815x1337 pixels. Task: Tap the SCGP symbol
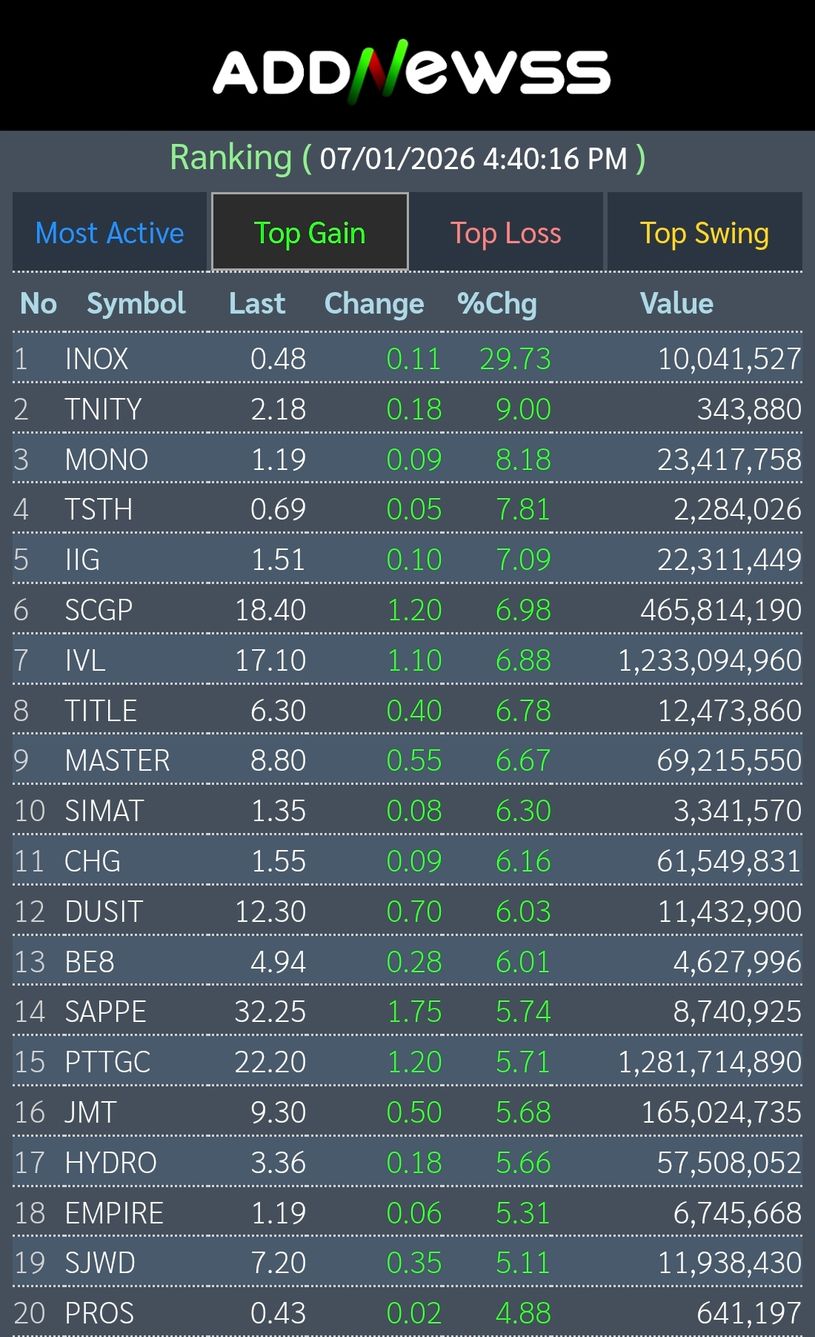tap(99, 610)
